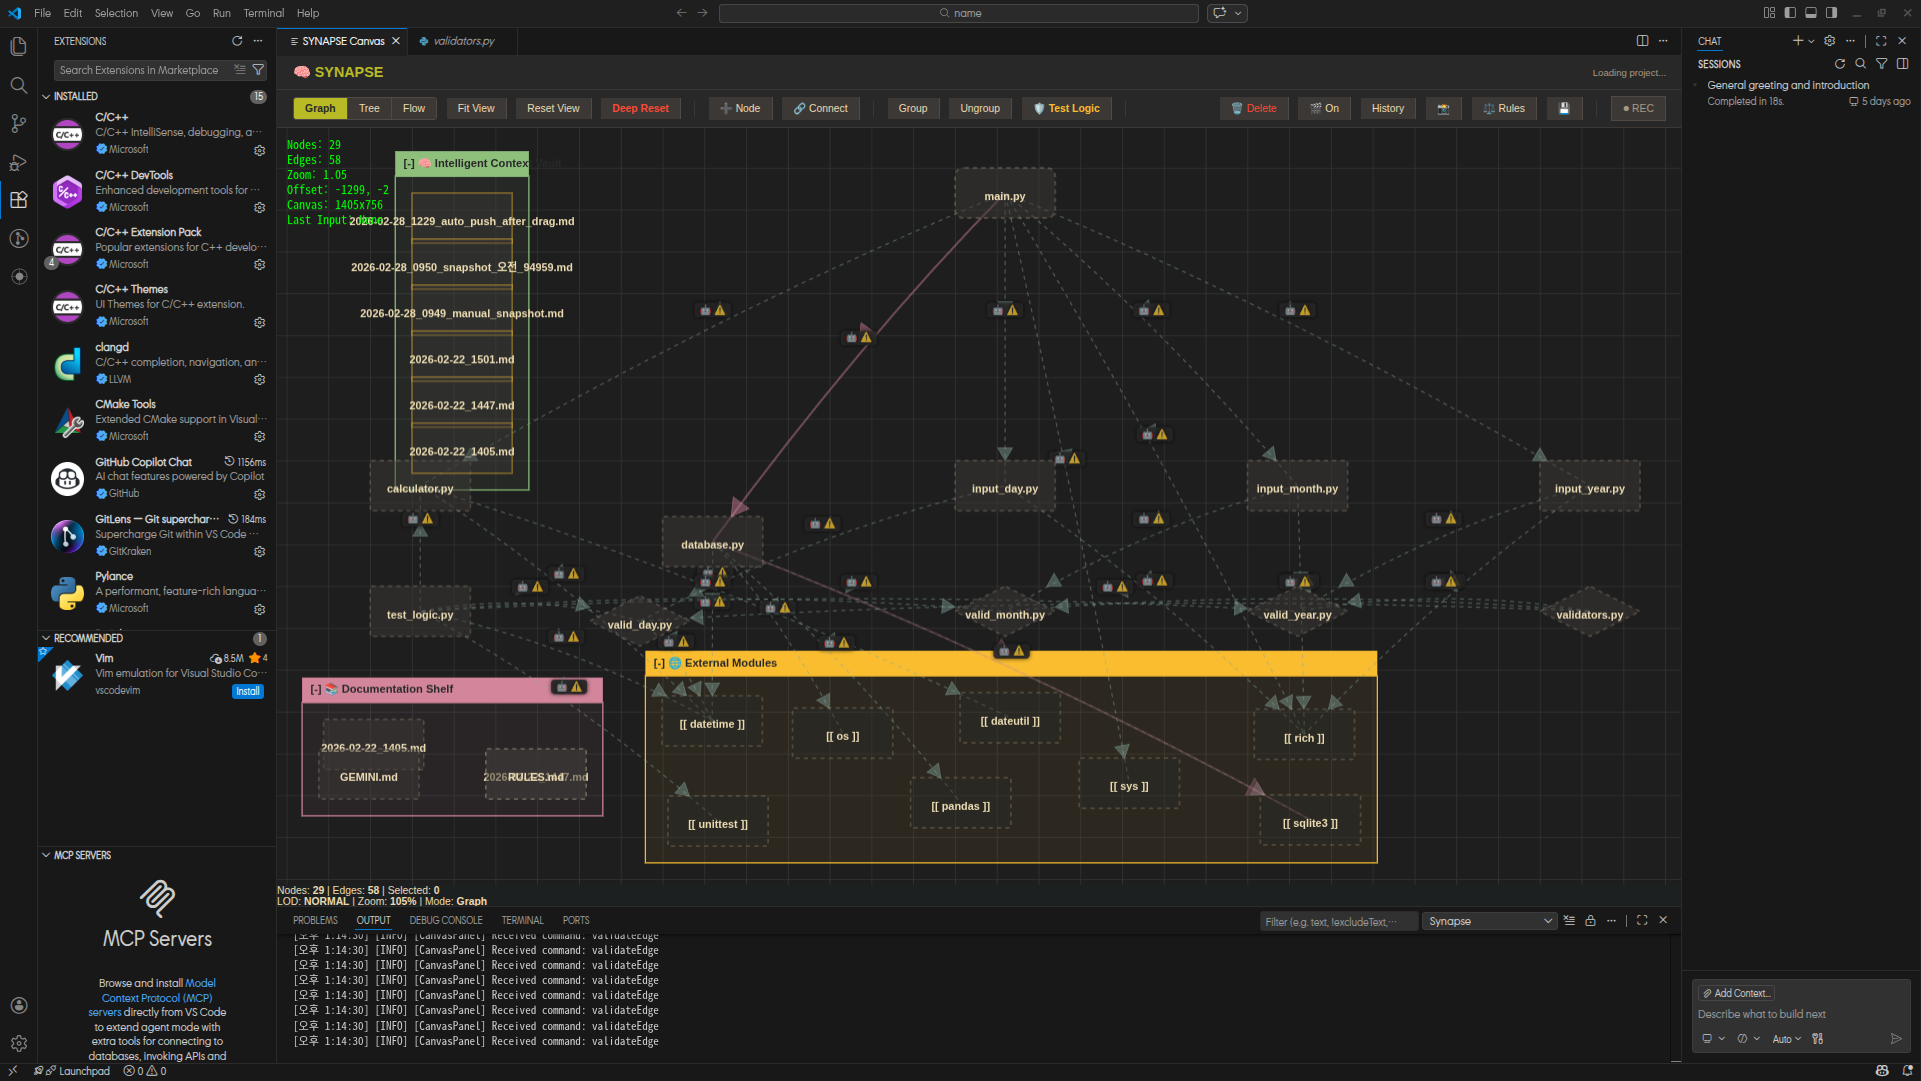Collapse the INSTALLED extensions section
The height and width of the screenshot is (1081, 1921).
[46, 96]
